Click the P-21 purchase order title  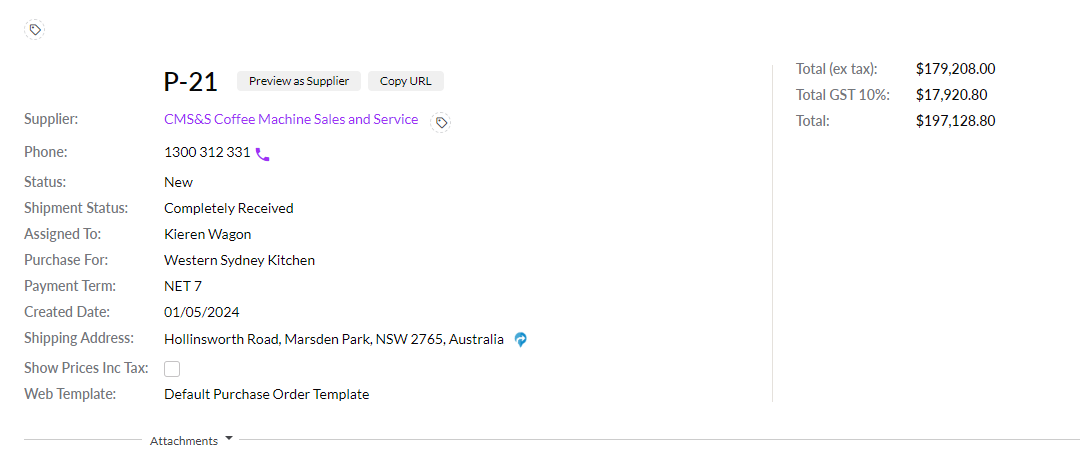190,82
